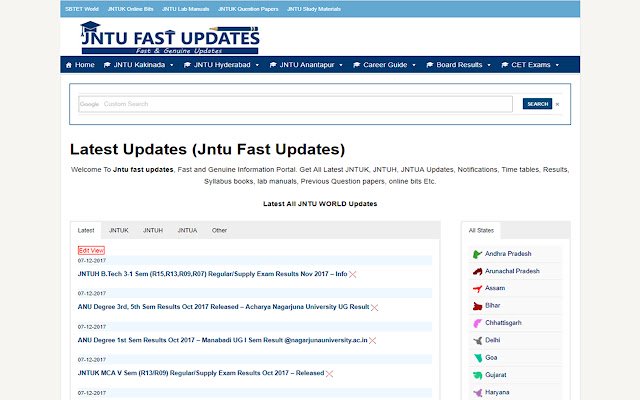The width and height of the screenshot is (640, 400).
Task: Open the Chhattisgarh state link
Action: (x=503, y=323)
